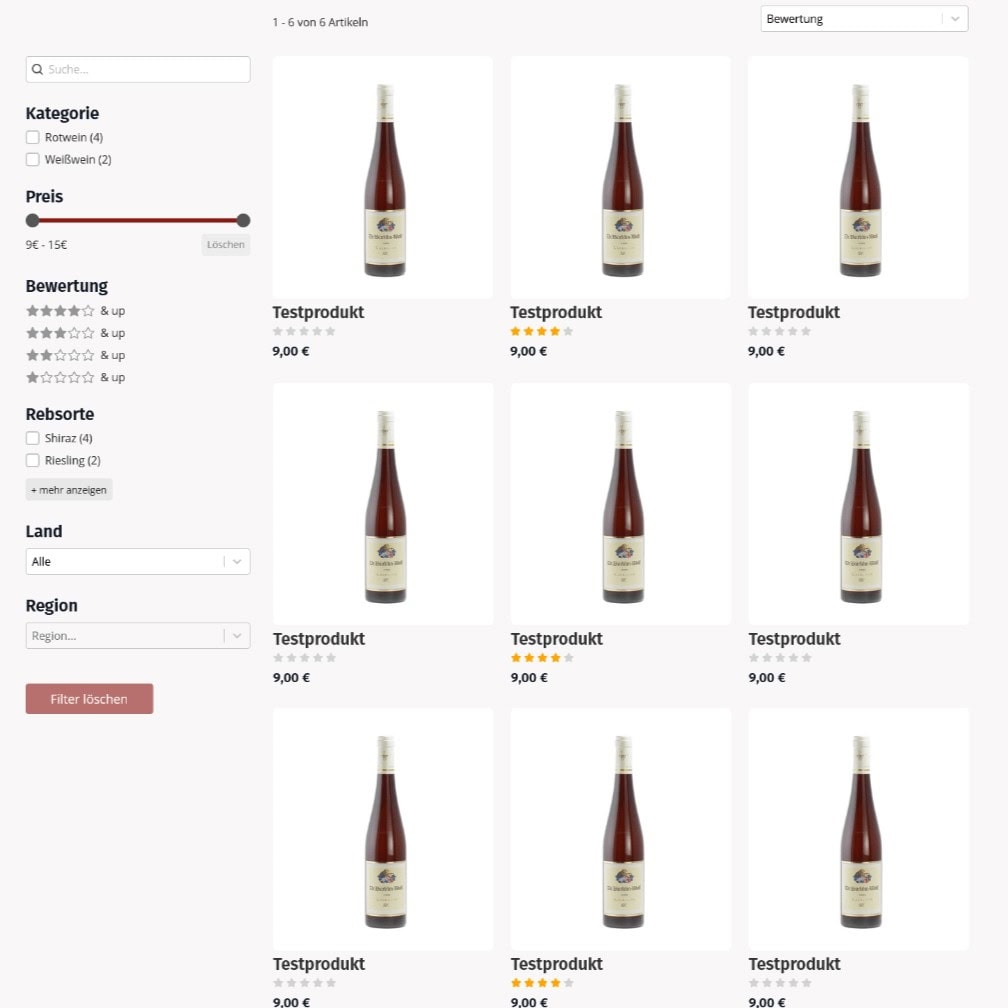
Task: Click star rating of top-right Testprodukt
Action: [779, 331]
